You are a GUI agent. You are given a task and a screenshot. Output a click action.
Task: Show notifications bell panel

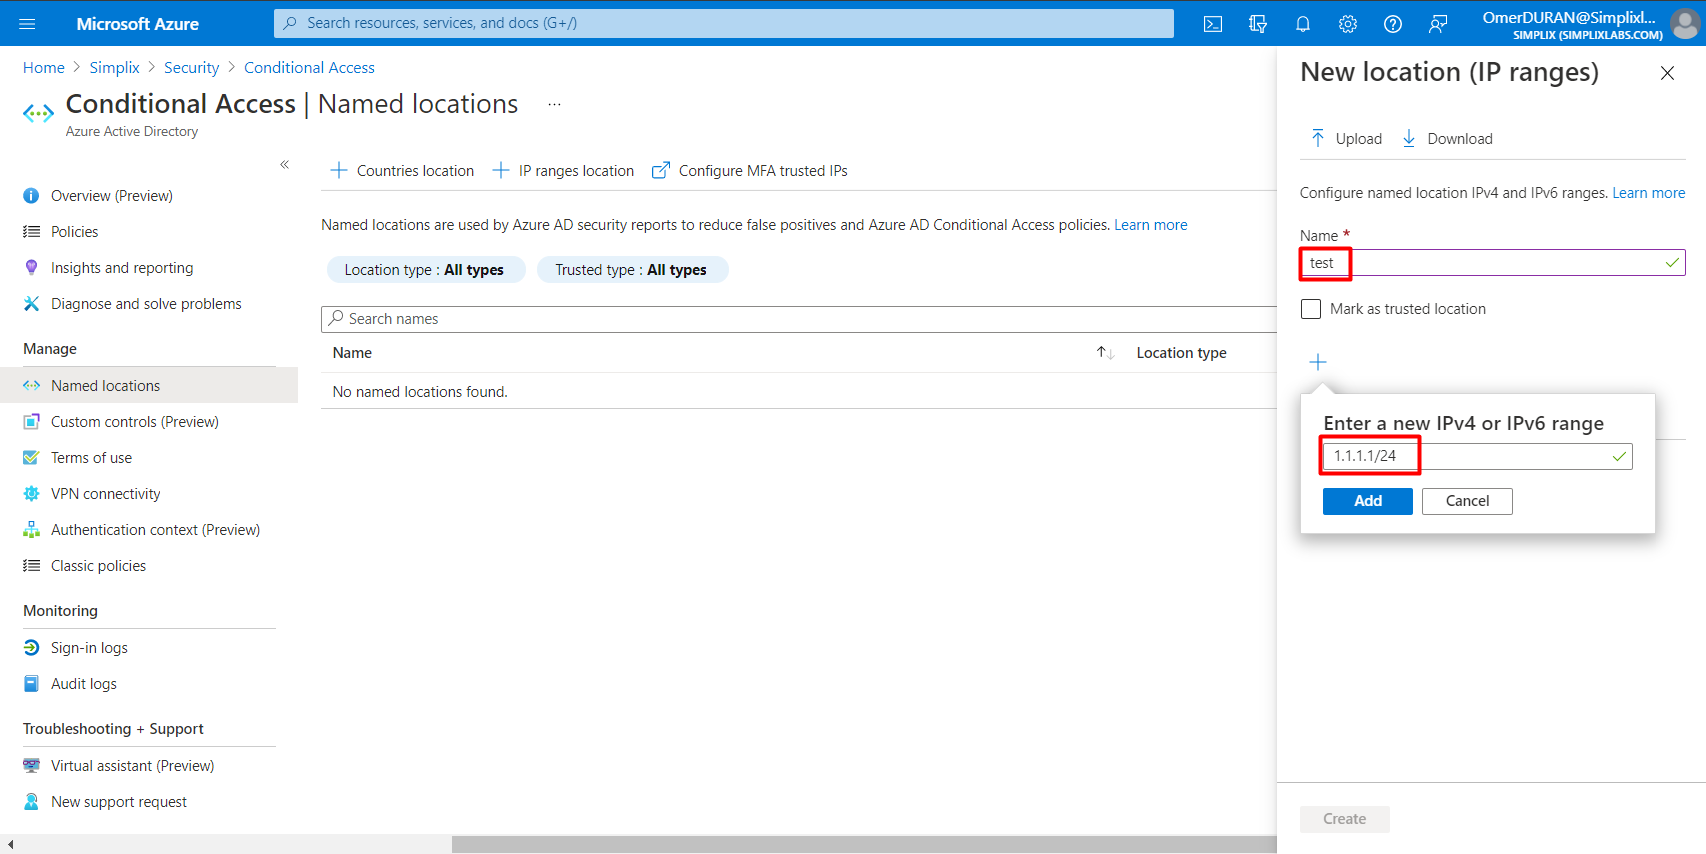[1303, 24]
